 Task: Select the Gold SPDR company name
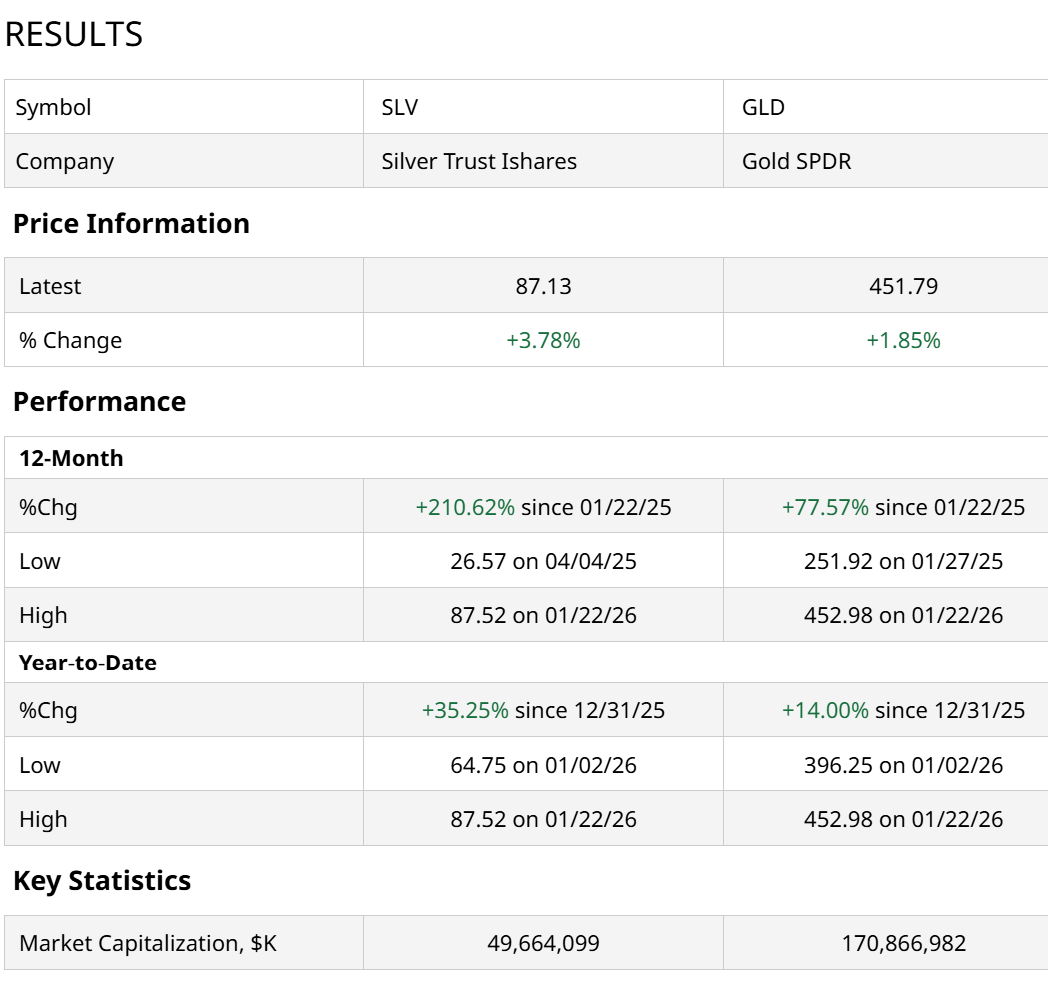click(796, 161)
